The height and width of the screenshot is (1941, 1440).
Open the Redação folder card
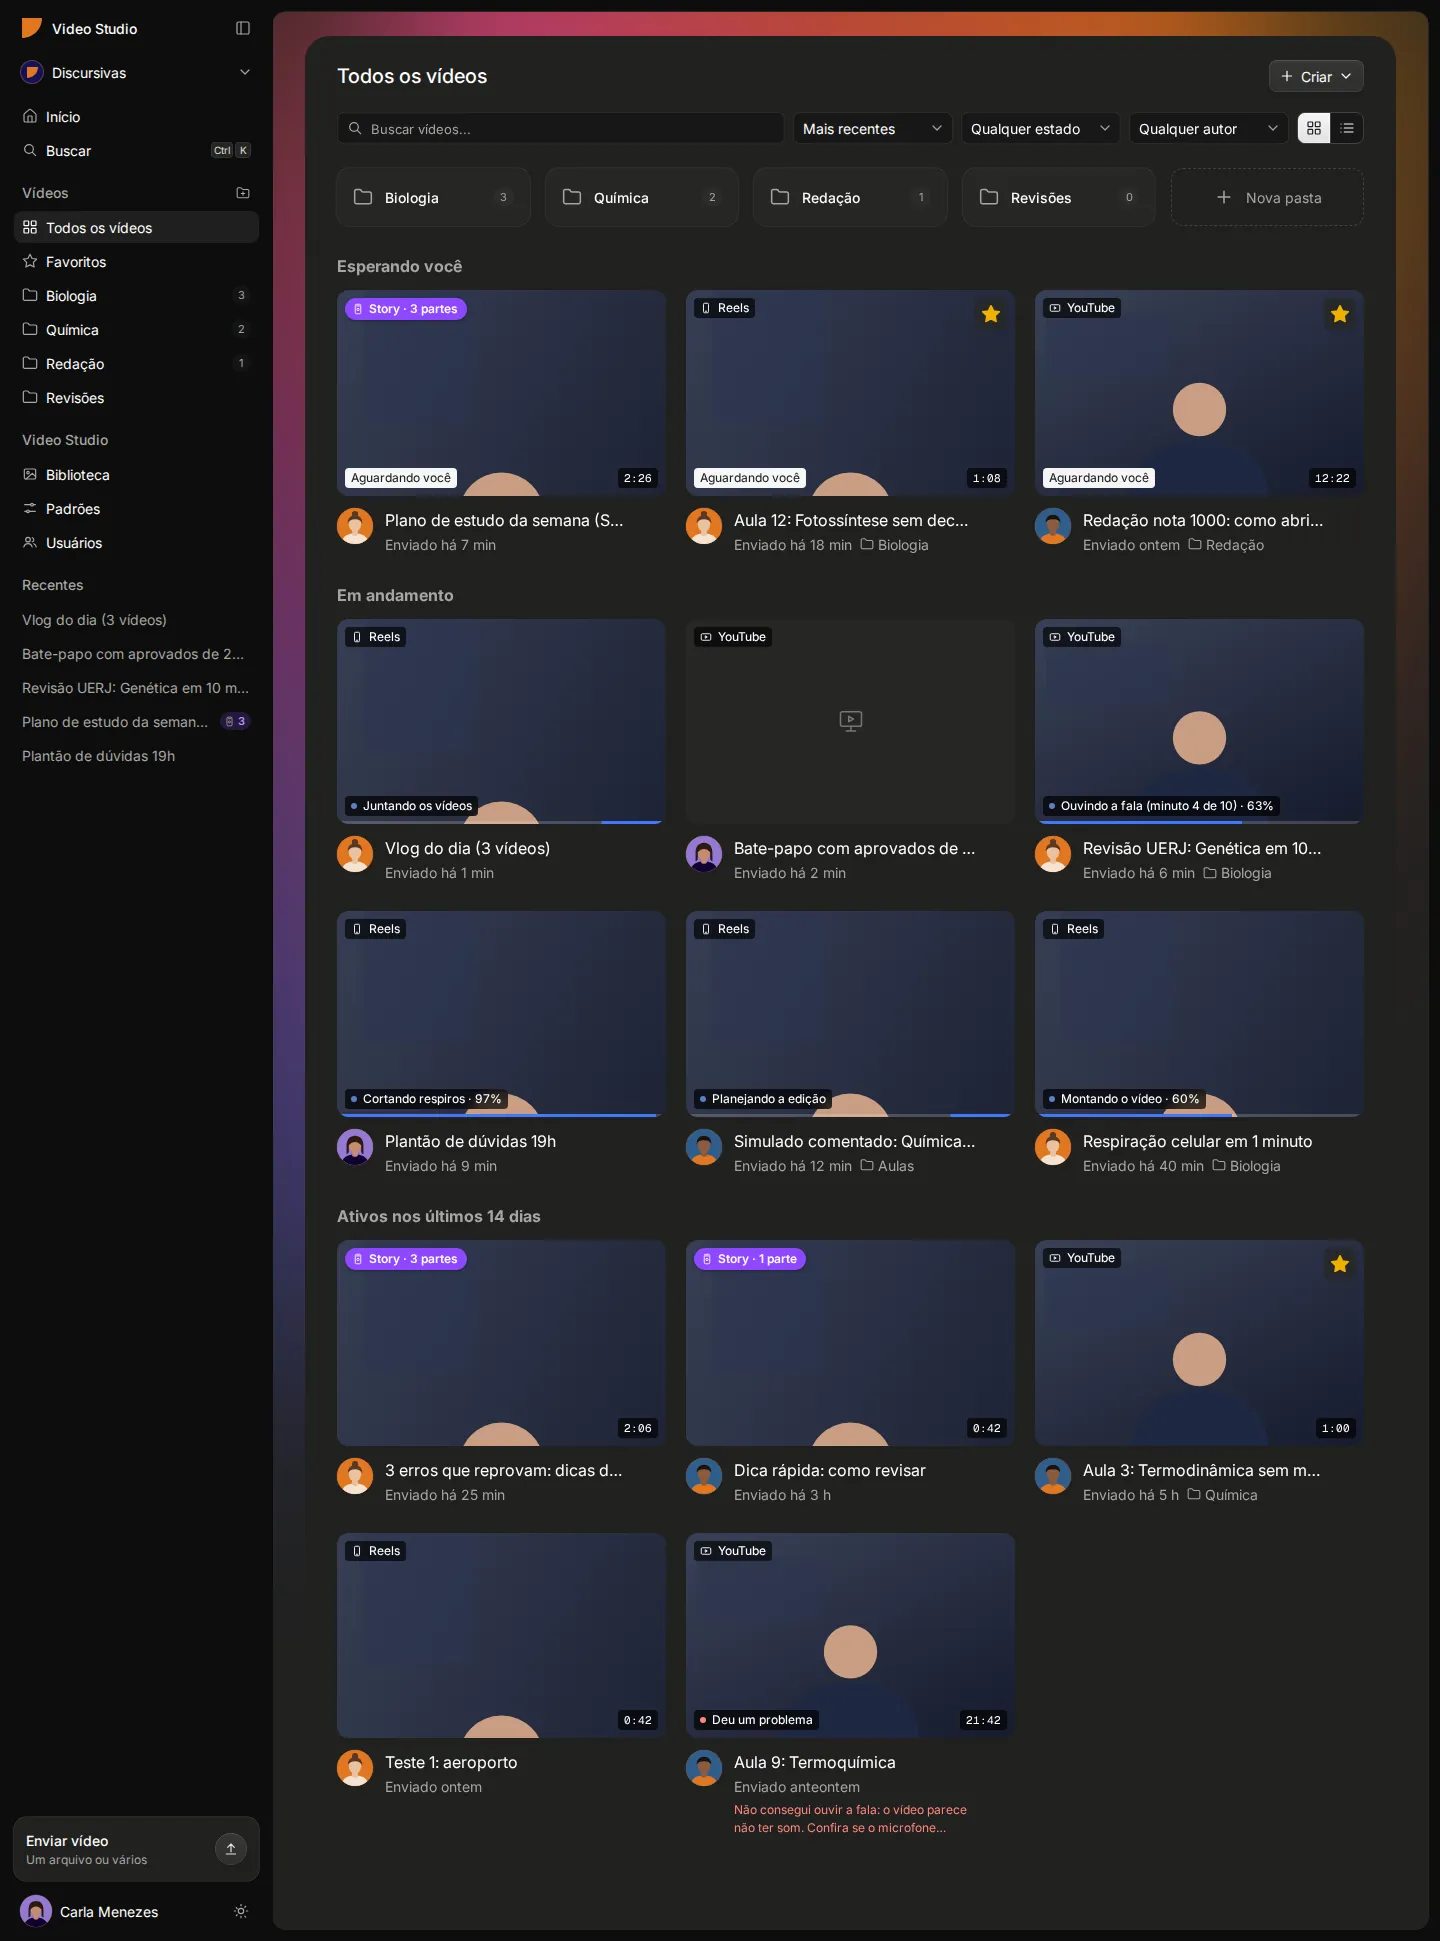pos(850,197)
